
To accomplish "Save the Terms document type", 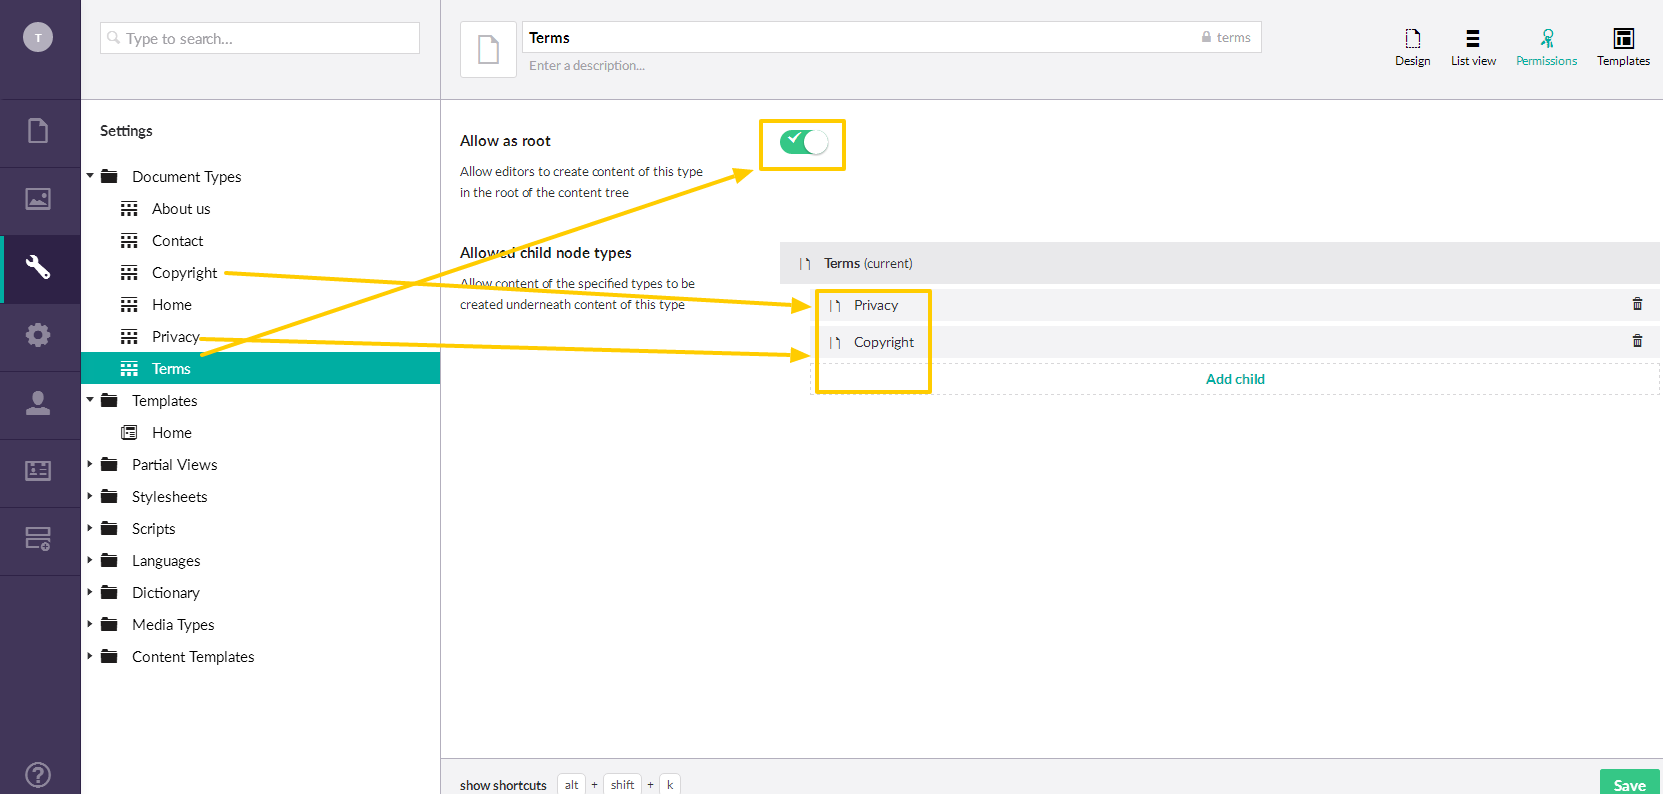I will 1629,784.
